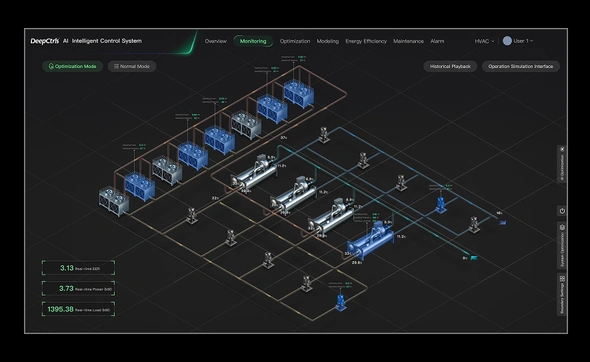Click the power icon on right sidebar
The width and height of the screenshot is (590, 362).
coord(562,211)
